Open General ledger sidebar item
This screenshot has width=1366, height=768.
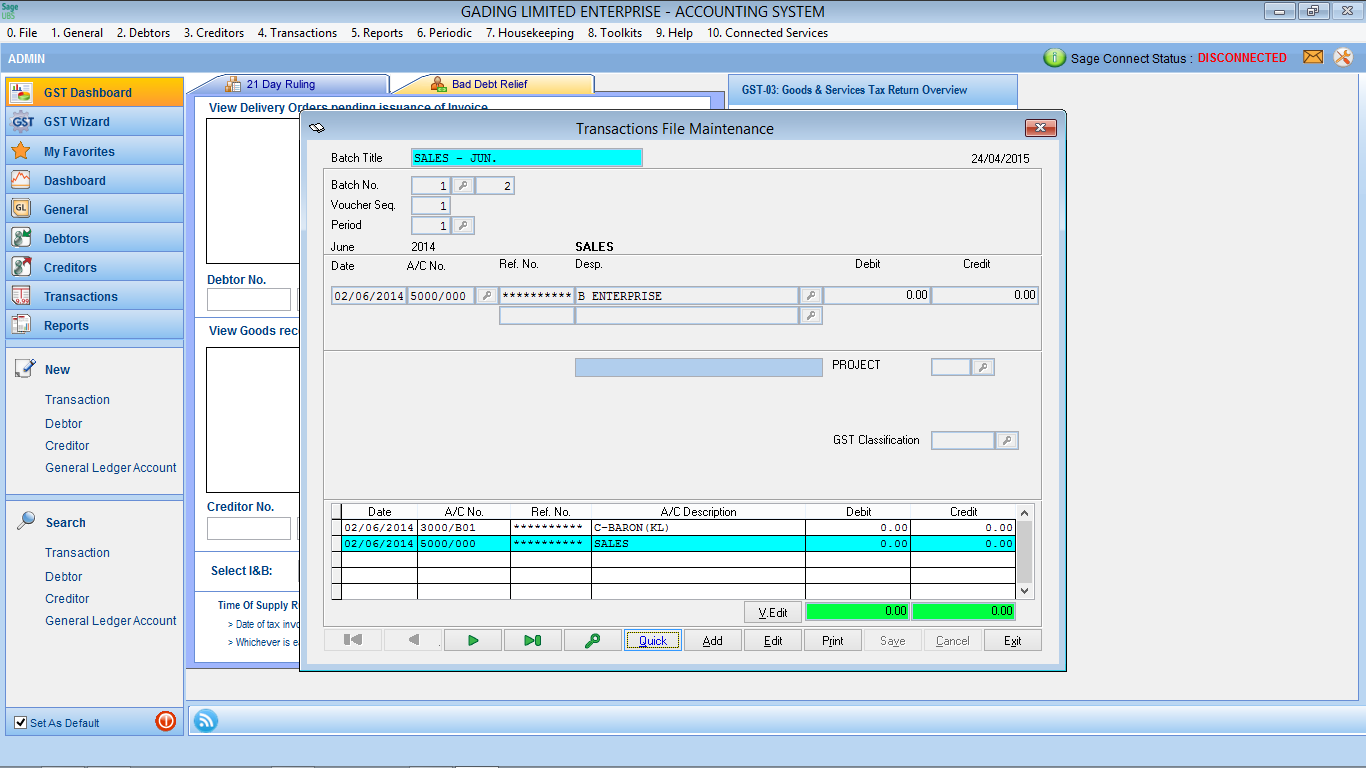click(95, 209)
